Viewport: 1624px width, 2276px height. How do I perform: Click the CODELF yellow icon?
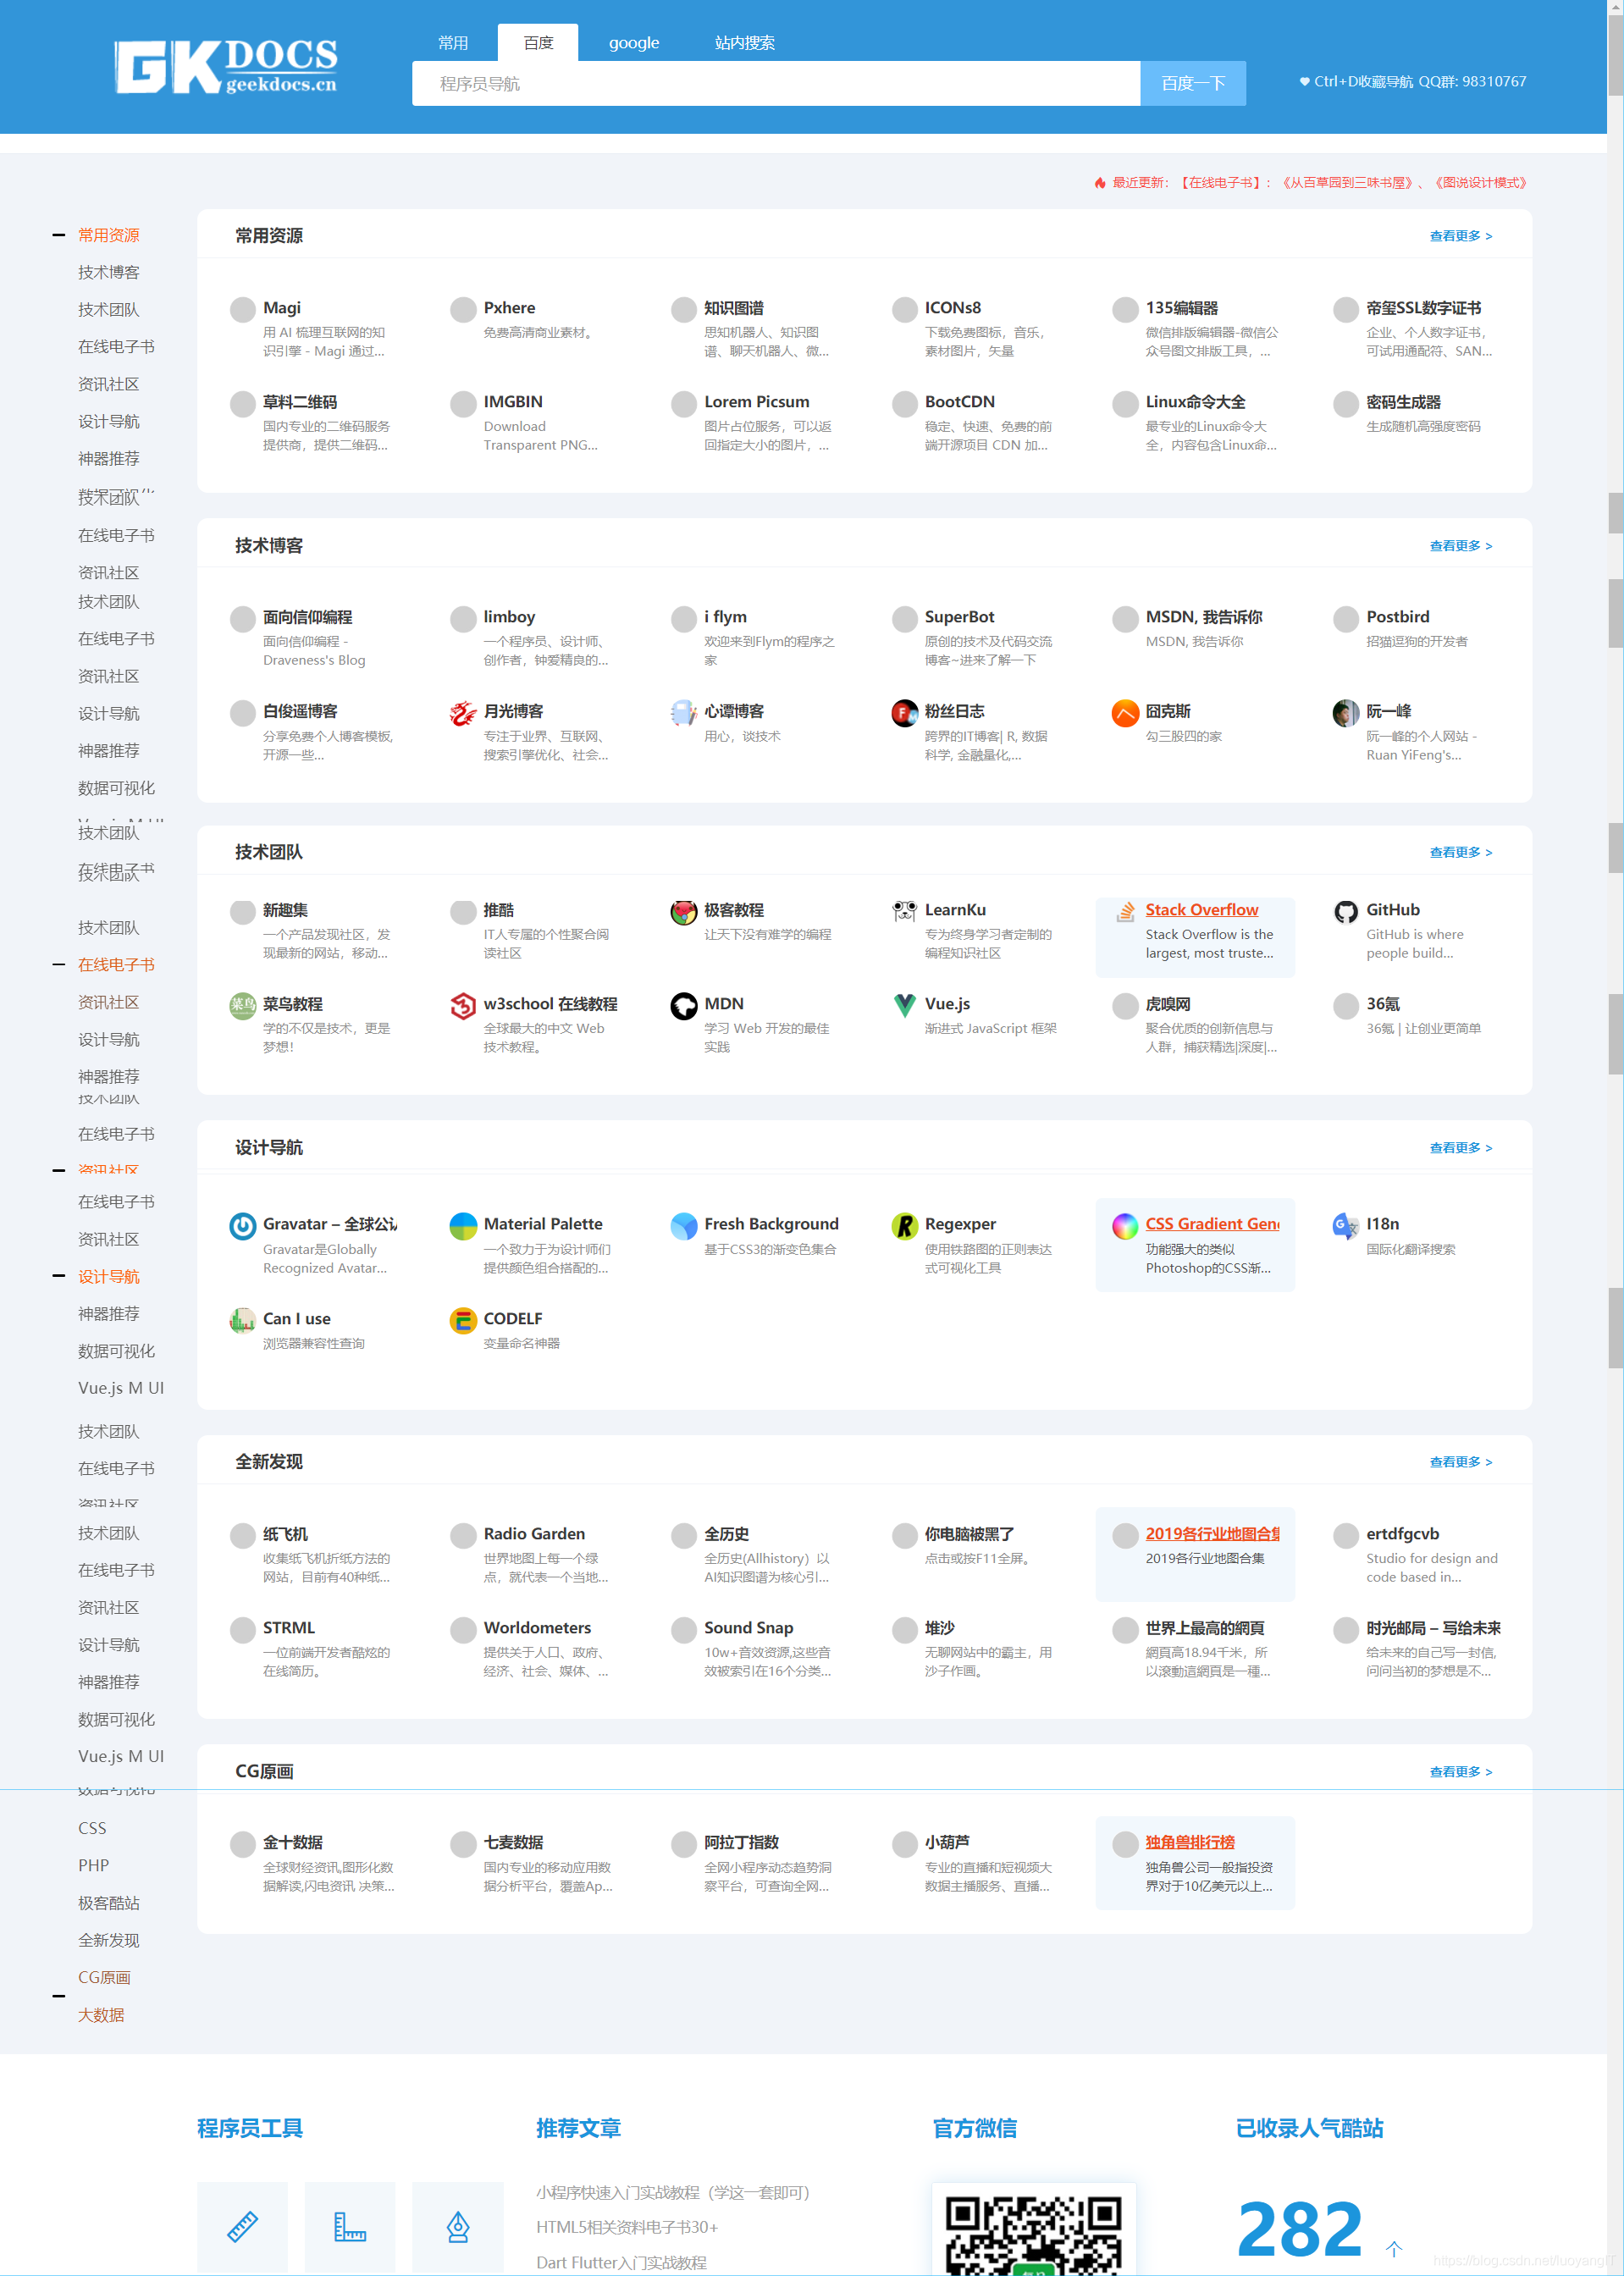[463, 1320]
